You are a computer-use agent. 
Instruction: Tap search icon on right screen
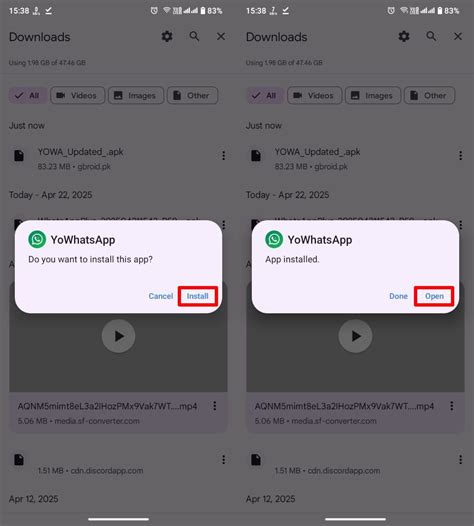(431, 36)
